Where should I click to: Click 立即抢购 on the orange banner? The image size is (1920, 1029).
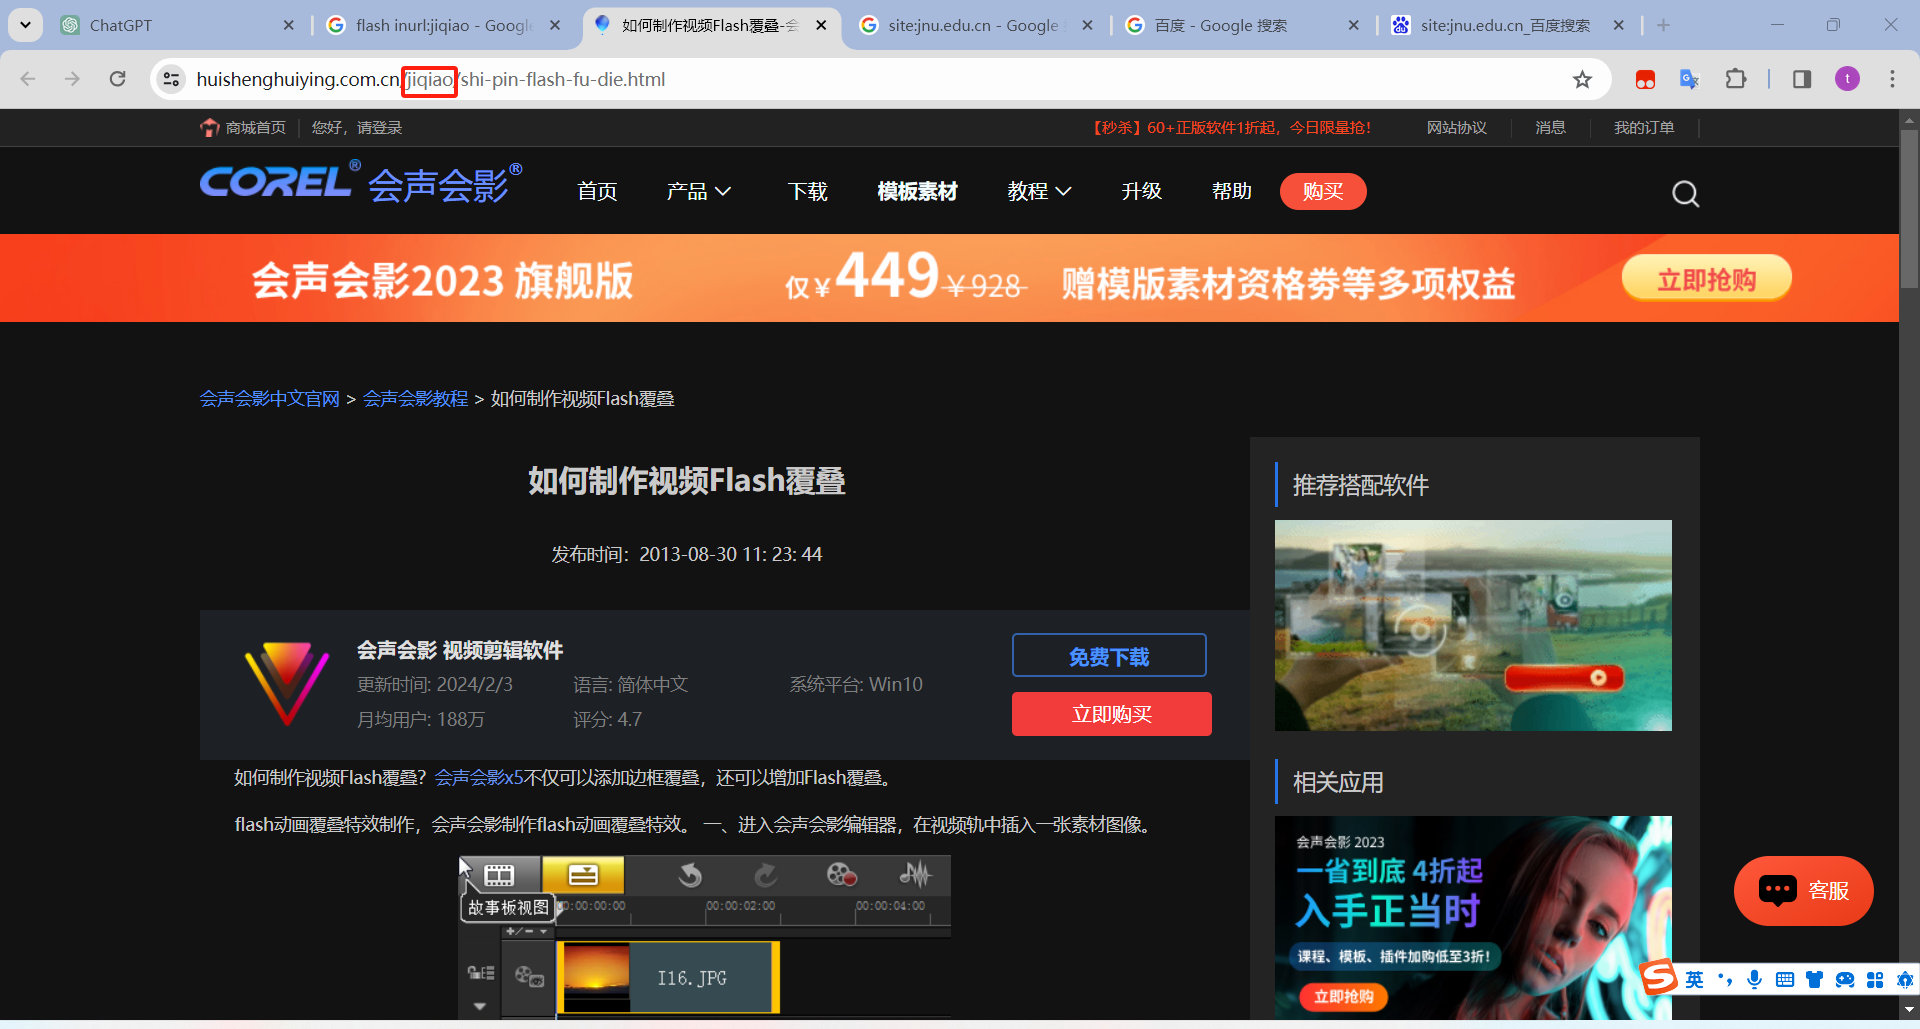(x=1706, y=279)
